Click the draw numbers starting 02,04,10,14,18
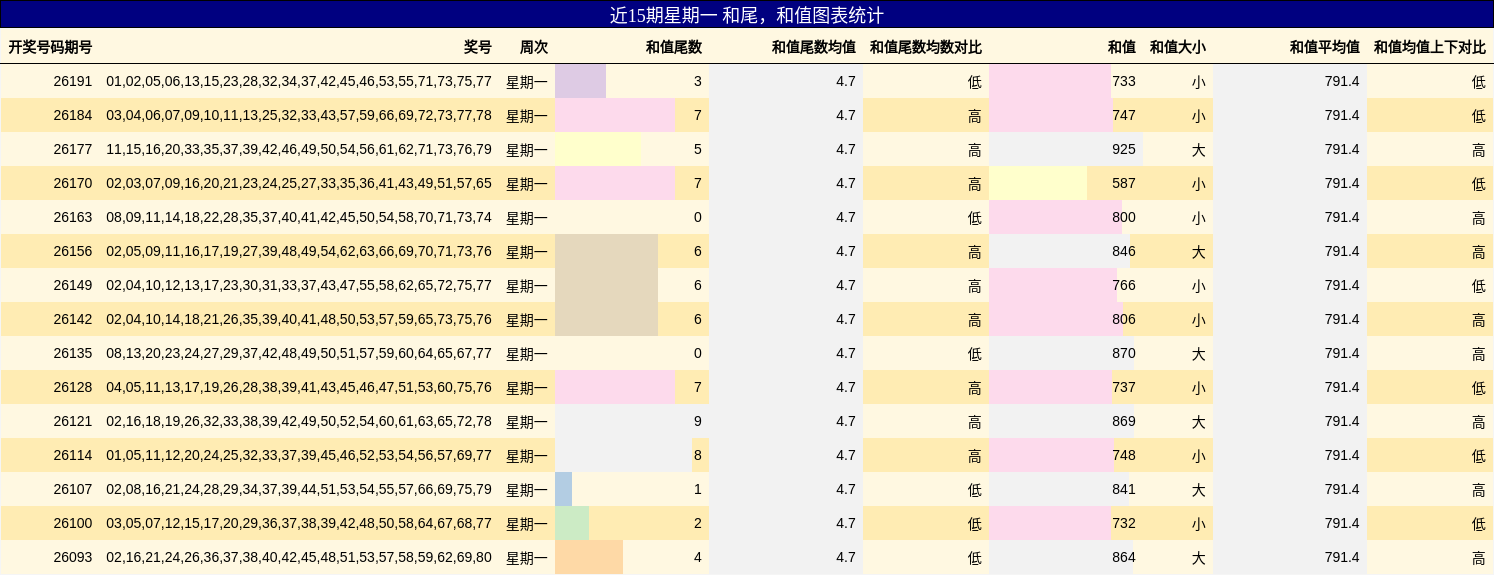The width and height of the screenshot is (1494, 575). click(299, 319)
